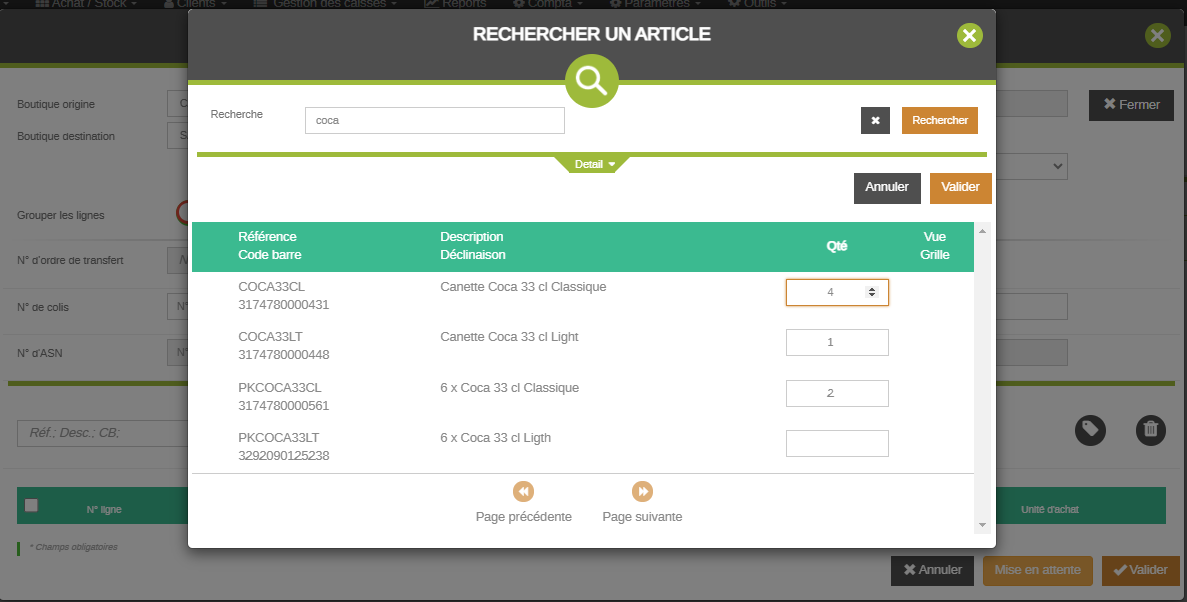Viewport: 1187px width, 602px height.
Task: Cancel the article search with Annuler
Action: click(x=886, y=188)
